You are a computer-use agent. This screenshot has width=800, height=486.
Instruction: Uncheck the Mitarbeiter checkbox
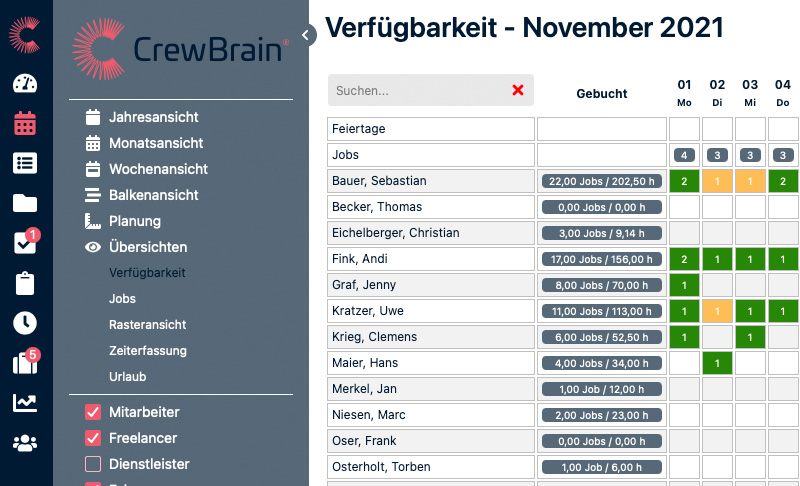click(93, 412)
